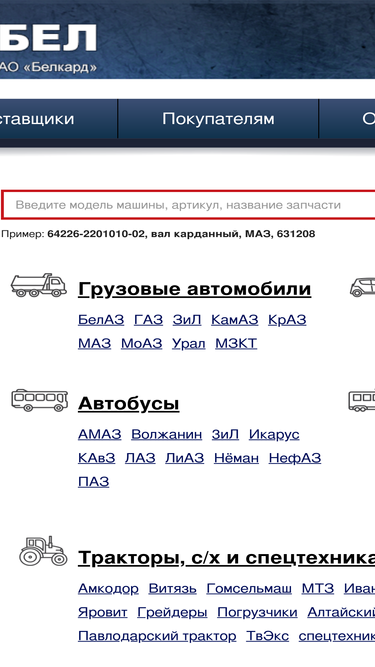Viewport: 375px width, 667px height.
Task: Select the Гомсельмаш link
Action: click(x=249, y=589)
